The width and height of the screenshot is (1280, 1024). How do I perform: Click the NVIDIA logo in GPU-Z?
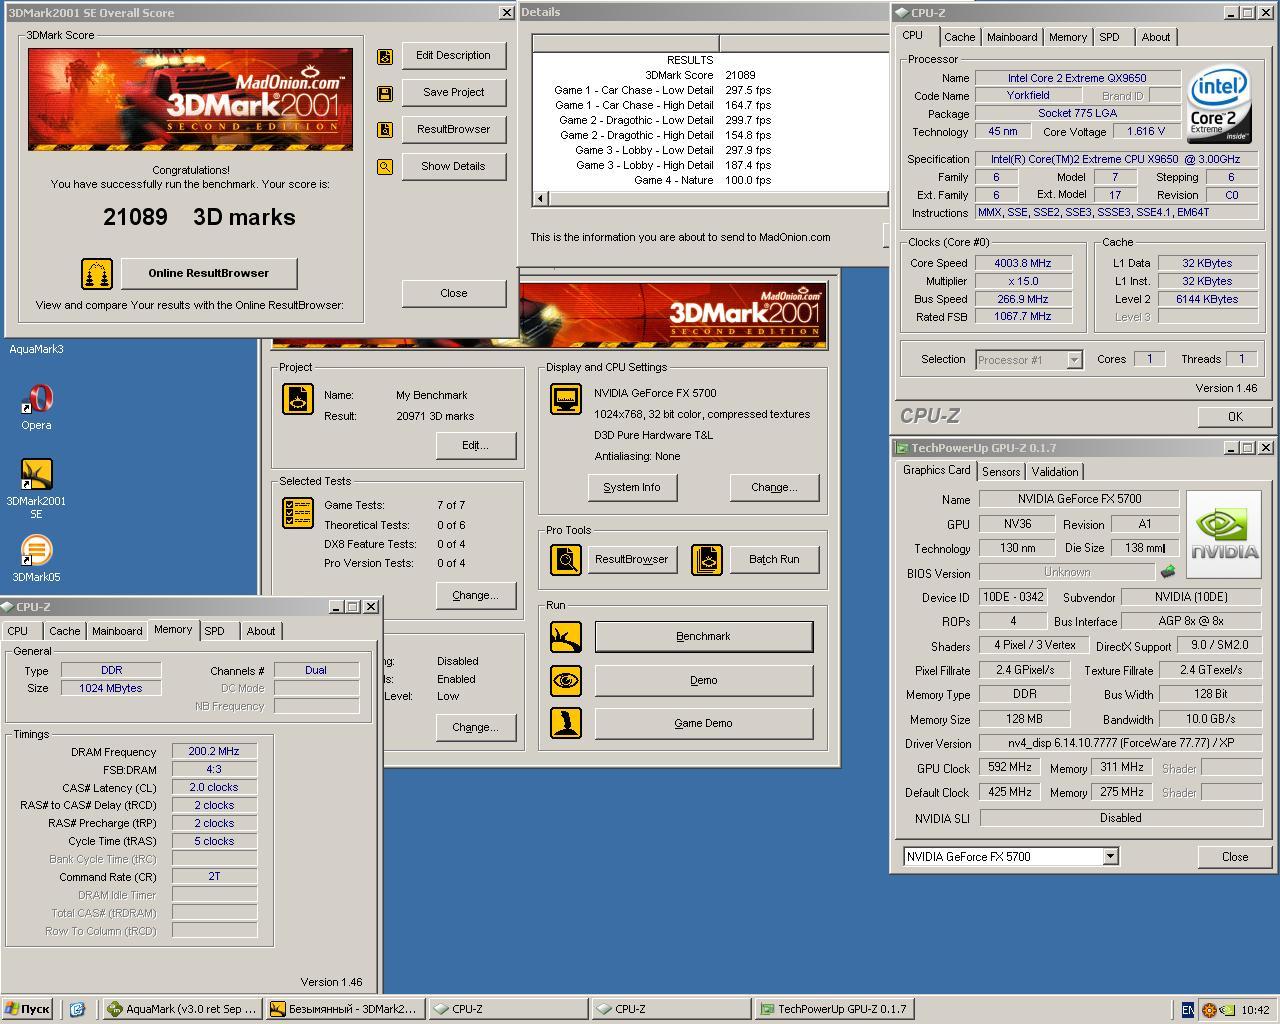[x=1222, y=535]
